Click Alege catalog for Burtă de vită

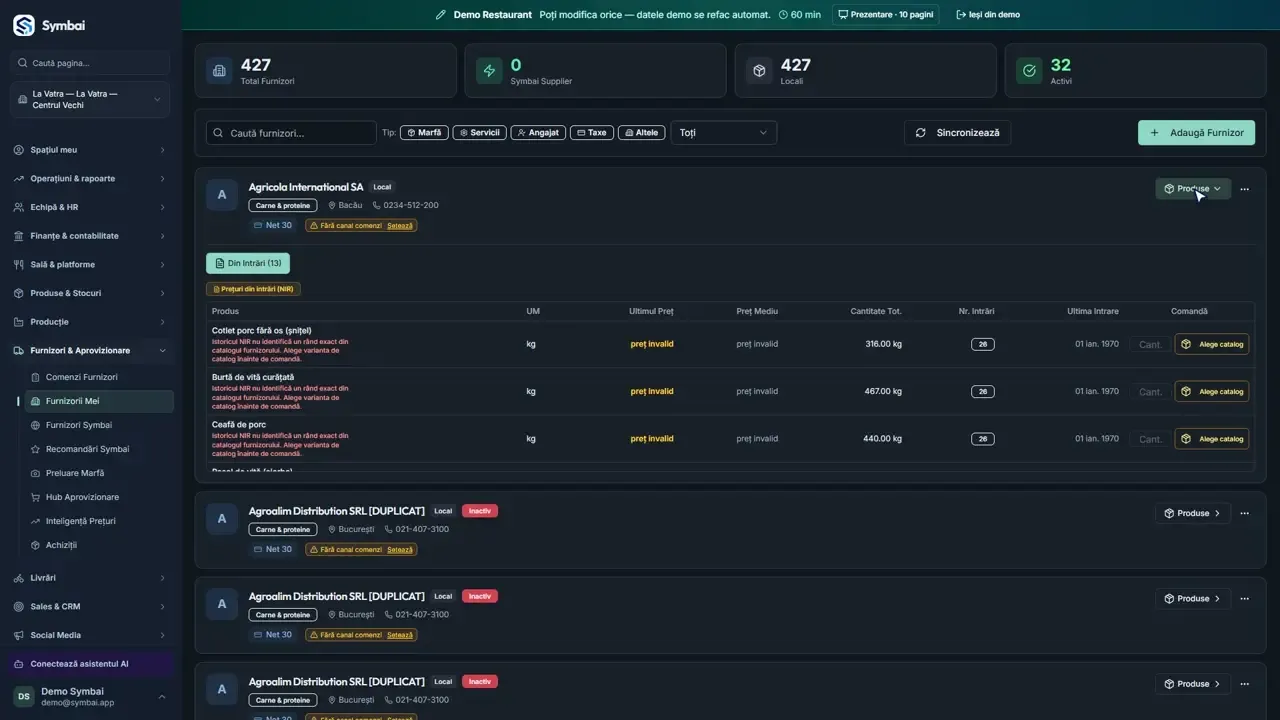tap(1212, 391)
